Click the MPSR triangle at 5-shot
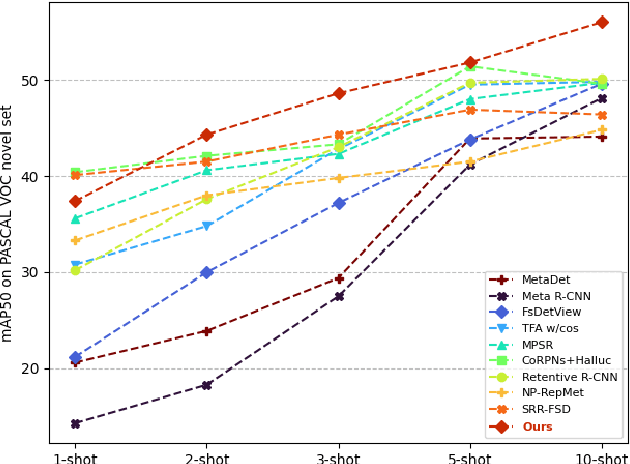Image resolution: width=630 pixels, height=464 pixels. (470, 100)
